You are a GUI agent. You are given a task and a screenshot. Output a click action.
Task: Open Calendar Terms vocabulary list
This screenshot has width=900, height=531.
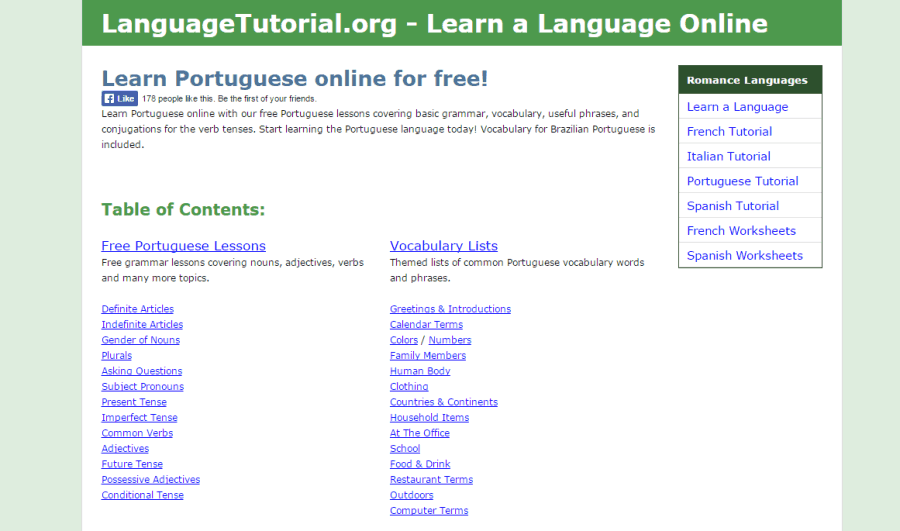click(x=426, y=324)
